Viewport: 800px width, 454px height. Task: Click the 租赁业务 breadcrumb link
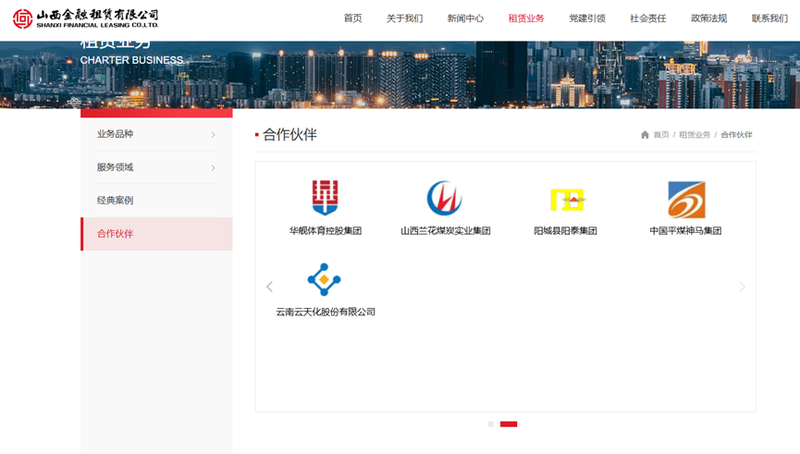pos(694,135)
